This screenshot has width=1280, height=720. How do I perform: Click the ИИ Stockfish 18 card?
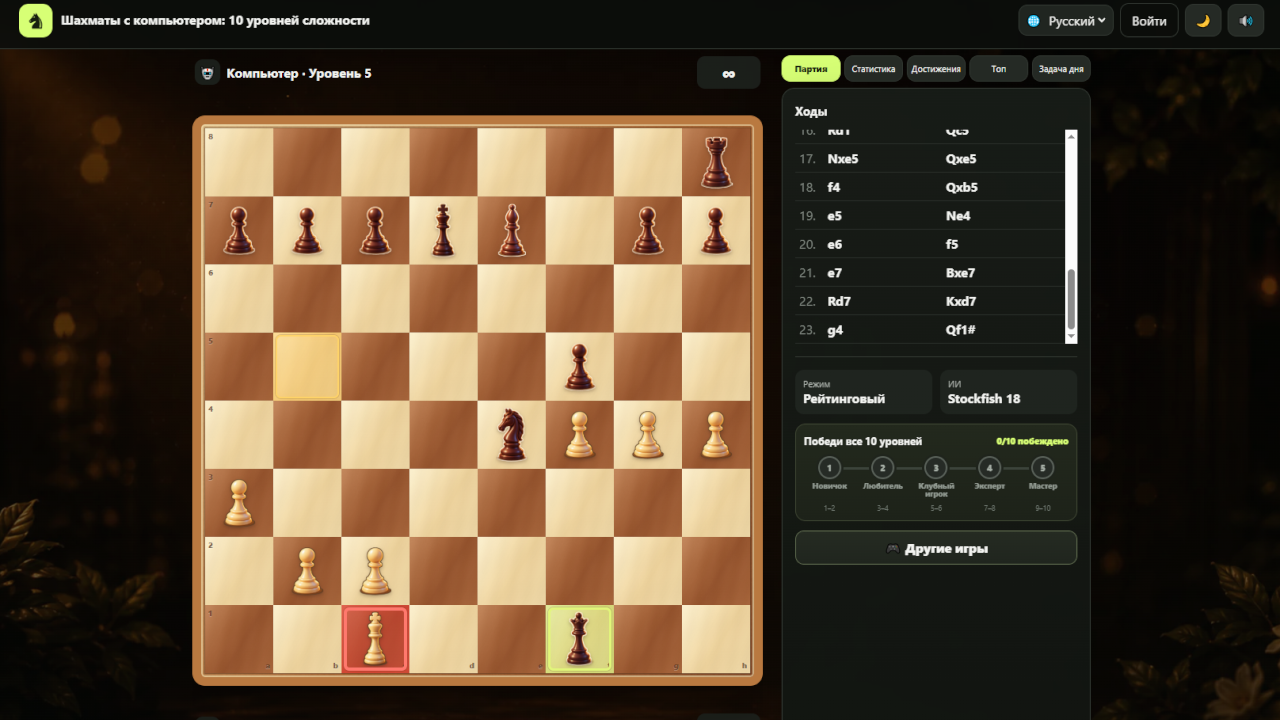[x=1008, y=392]
